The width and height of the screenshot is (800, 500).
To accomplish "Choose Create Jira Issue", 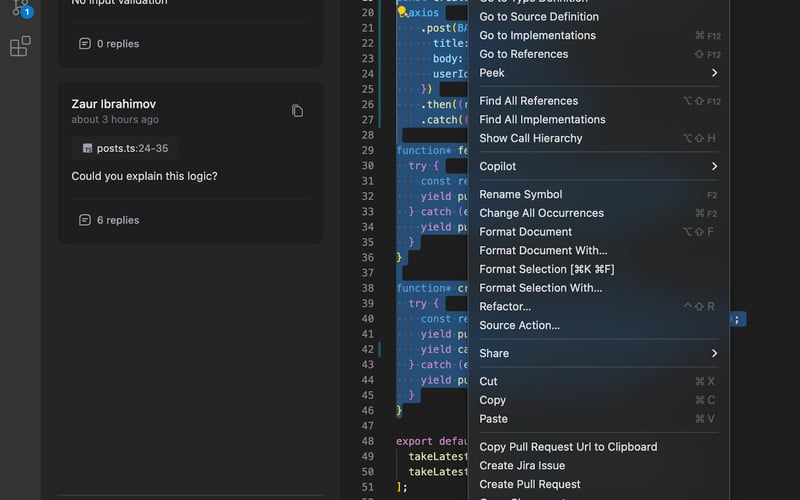I will click(x=598, y=466).
